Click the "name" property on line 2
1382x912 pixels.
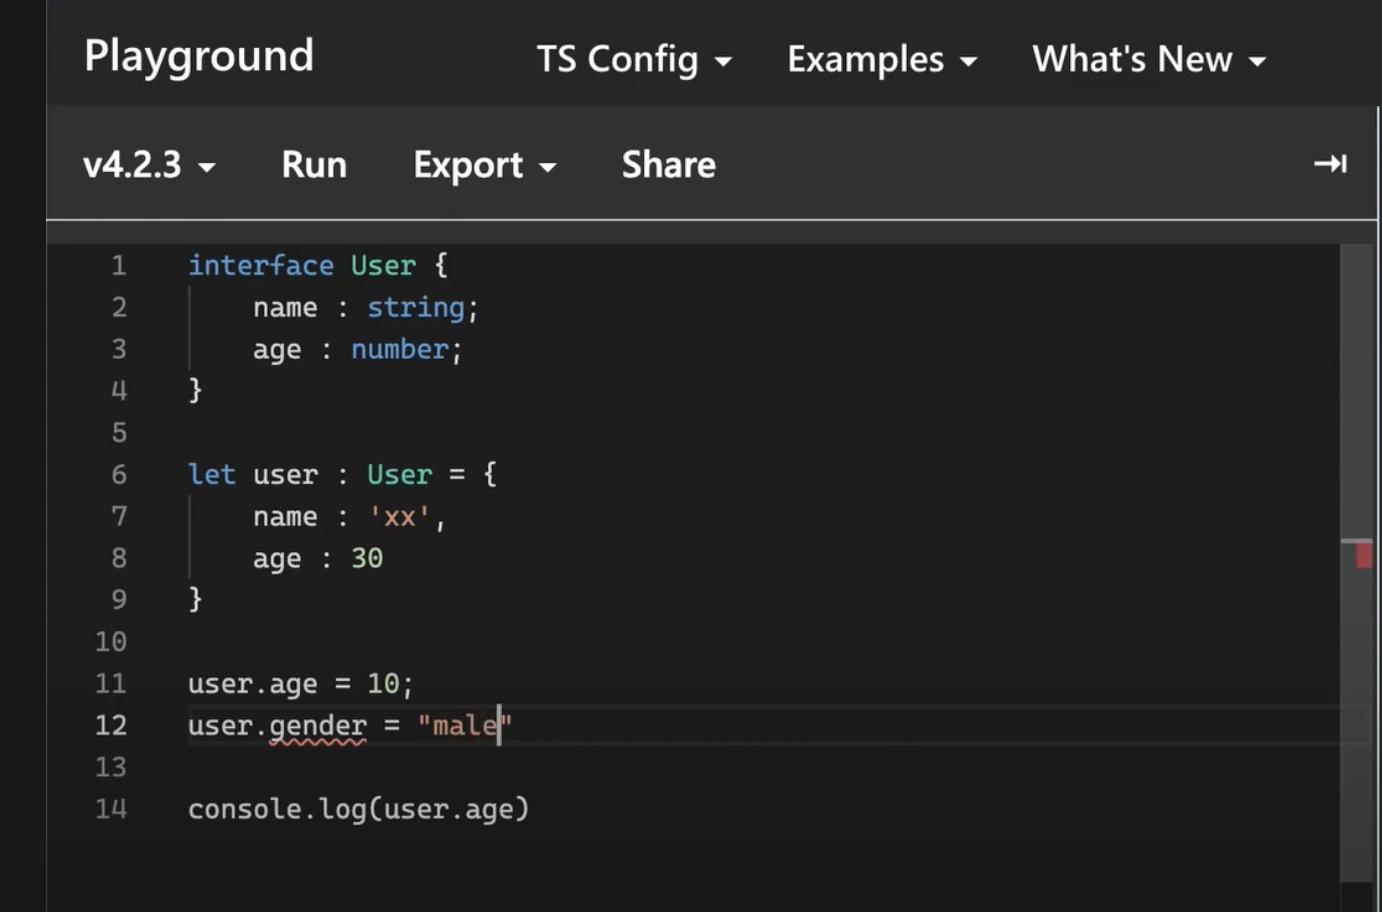pos(285,308)
